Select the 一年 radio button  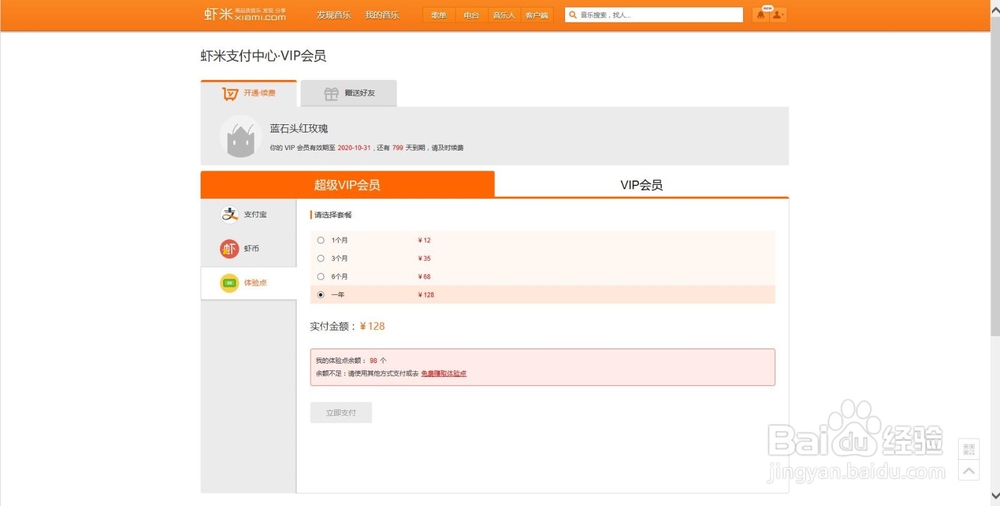click(321, 295)
